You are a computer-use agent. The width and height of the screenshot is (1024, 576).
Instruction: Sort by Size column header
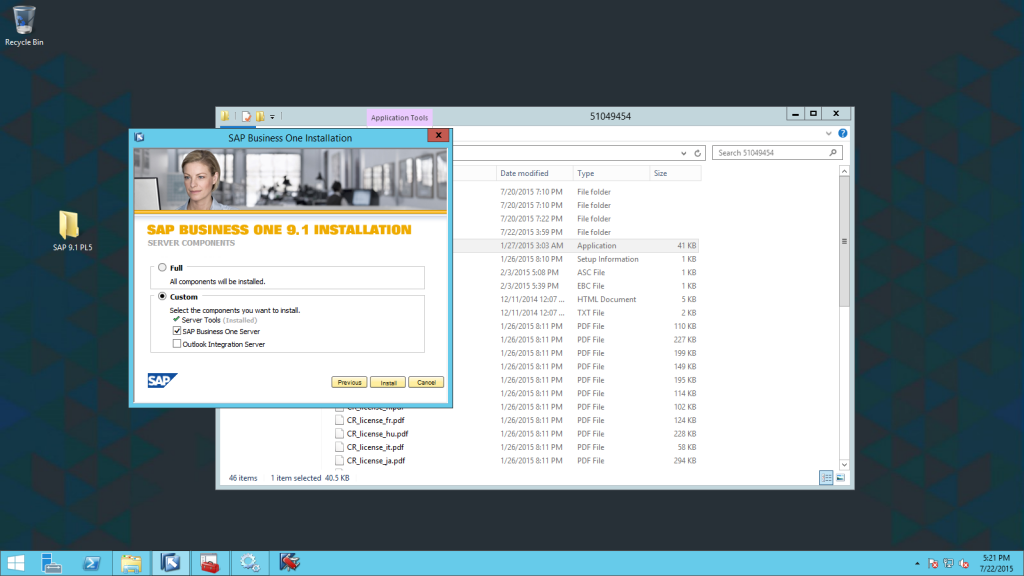coord(675,173)
